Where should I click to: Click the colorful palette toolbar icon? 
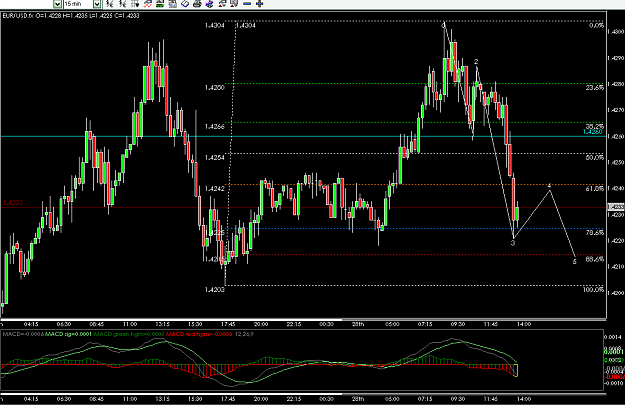click(x=210, y=4)
